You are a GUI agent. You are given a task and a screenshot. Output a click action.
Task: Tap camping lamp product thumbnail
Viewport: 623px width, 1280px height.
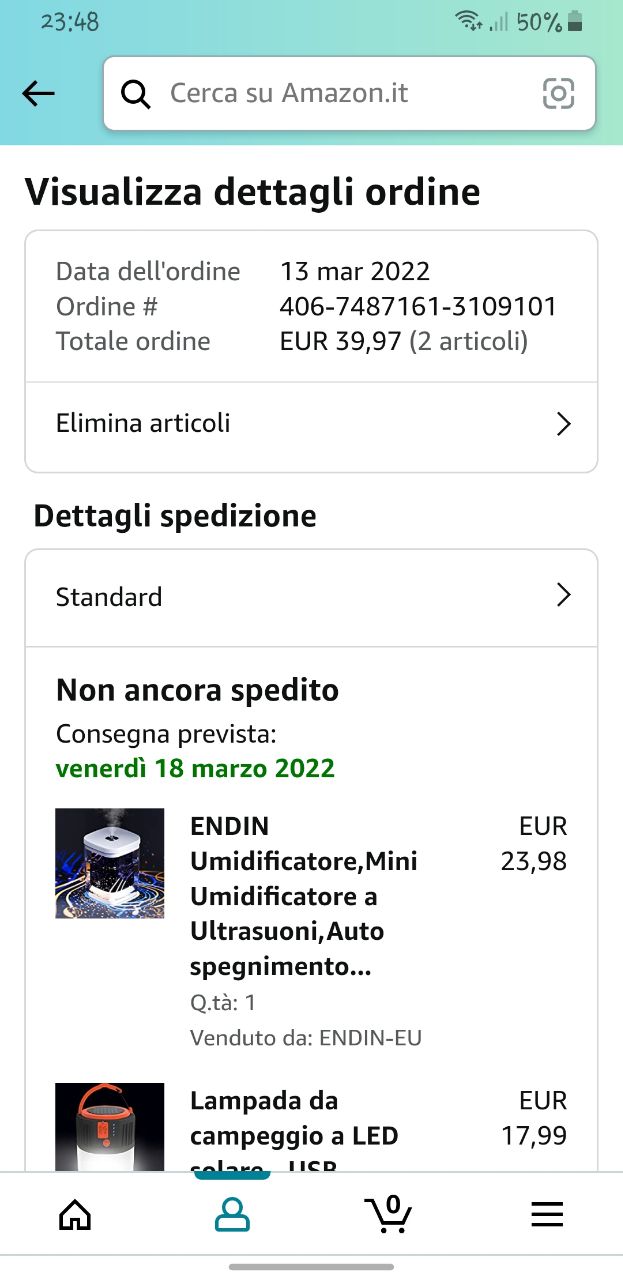110,1127
